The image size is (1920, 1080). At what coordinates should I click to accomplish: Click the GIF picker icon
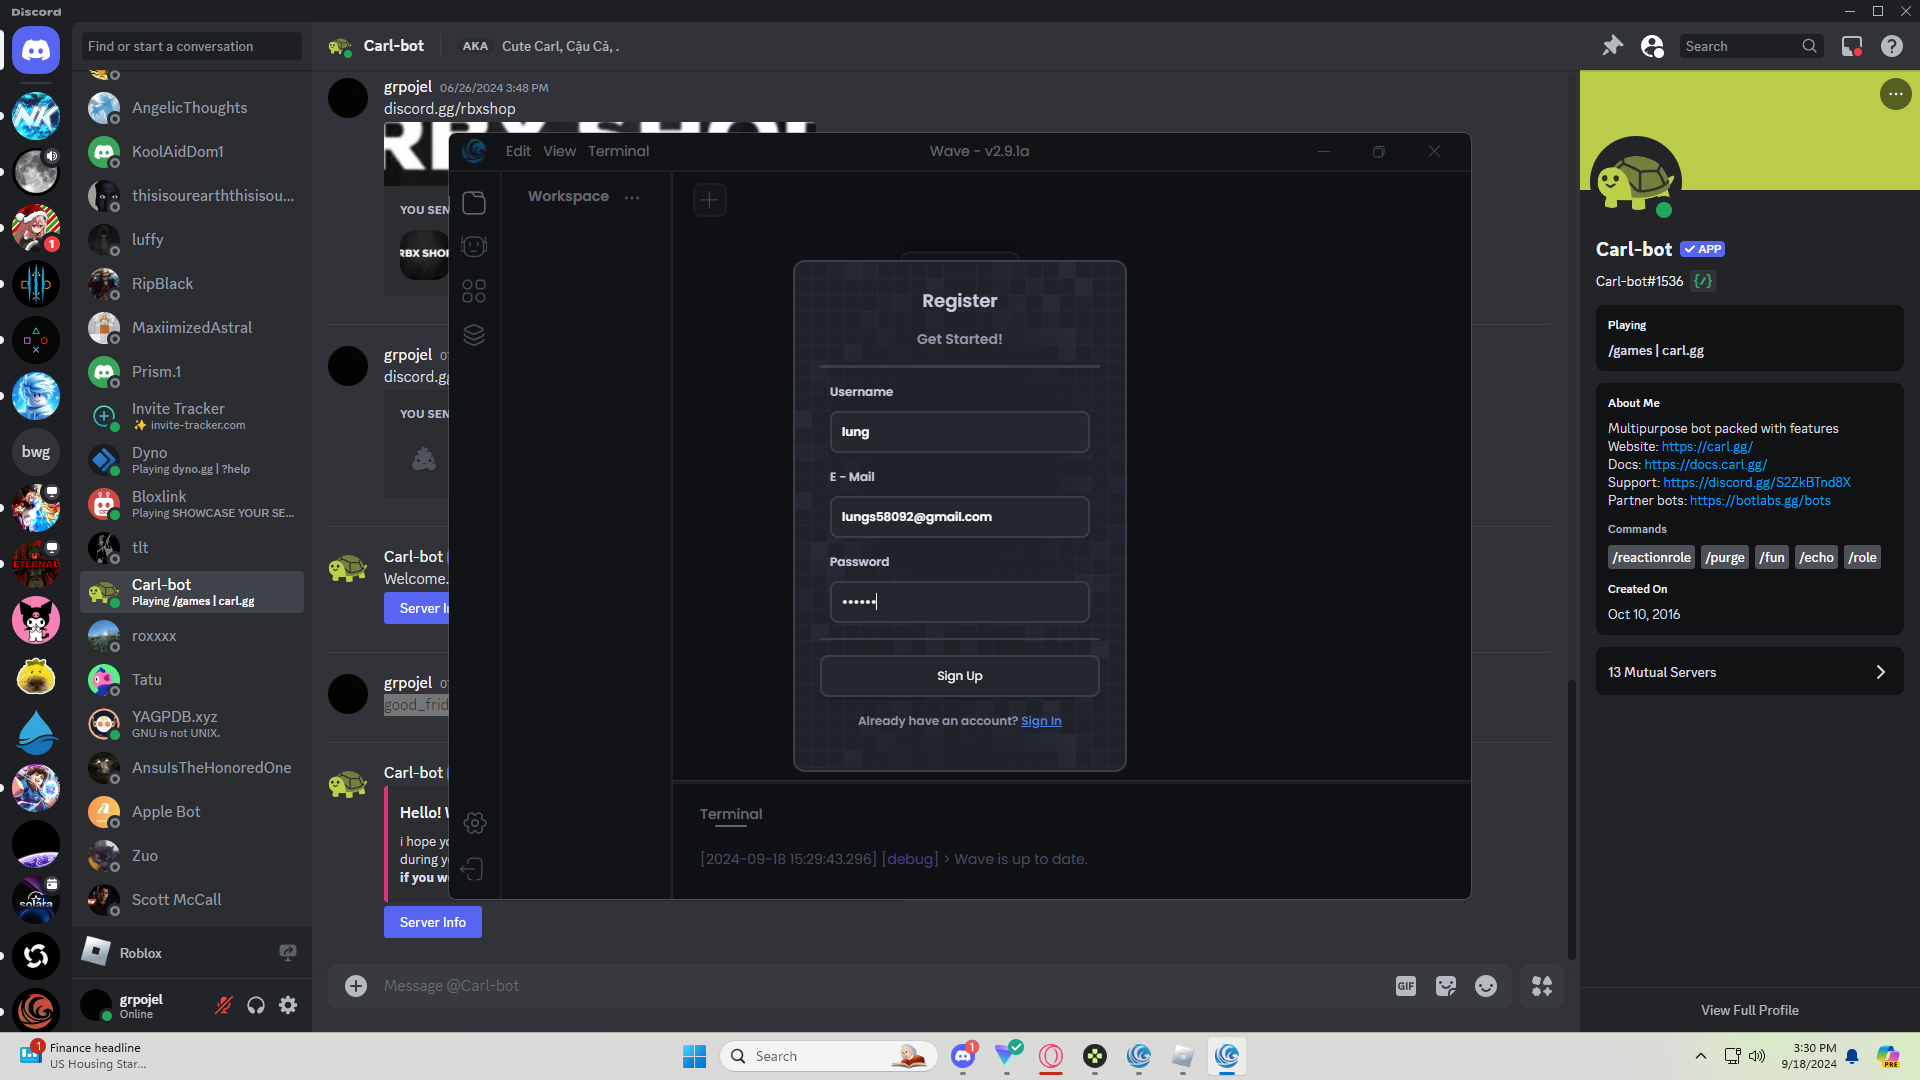(1406, 986)
